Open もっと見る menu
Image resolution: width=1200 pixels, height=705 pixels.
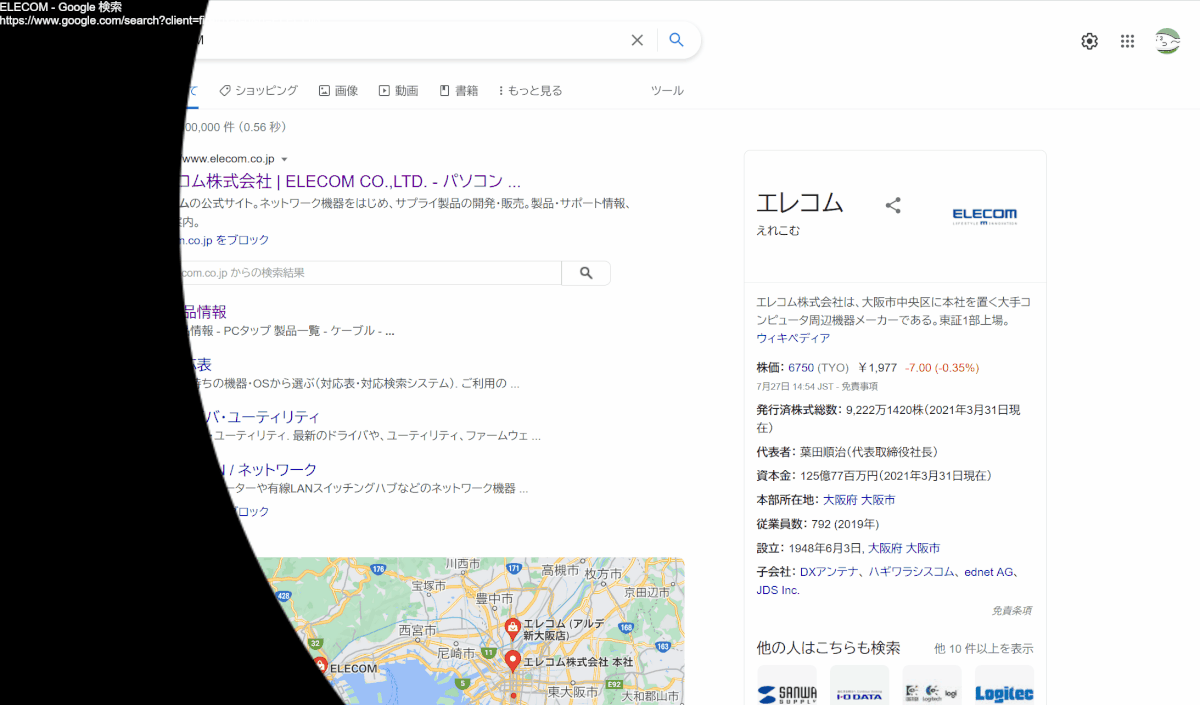pyautogui.click(x=530, y=90)
